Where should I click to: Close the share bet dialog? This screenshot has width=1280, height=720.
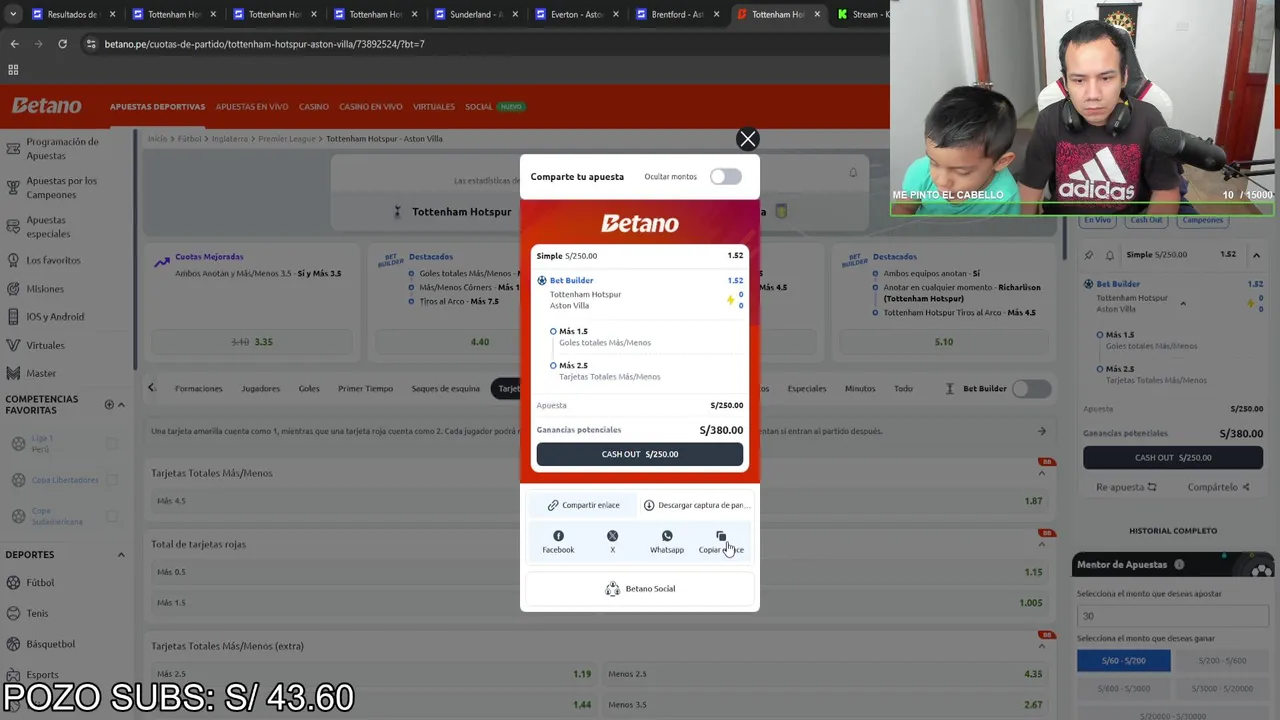click(x=747, y=139)
